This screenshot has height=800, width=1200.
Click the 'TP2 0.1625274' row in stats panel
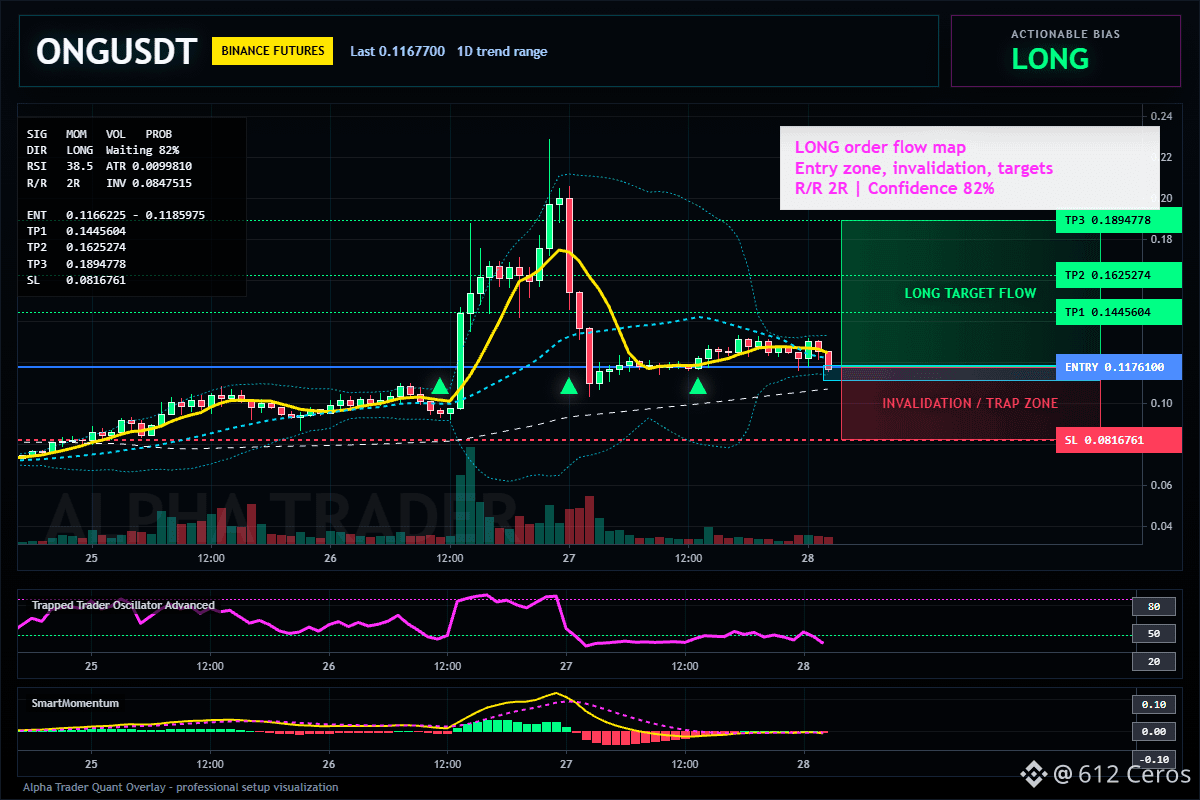pos(77,246)
